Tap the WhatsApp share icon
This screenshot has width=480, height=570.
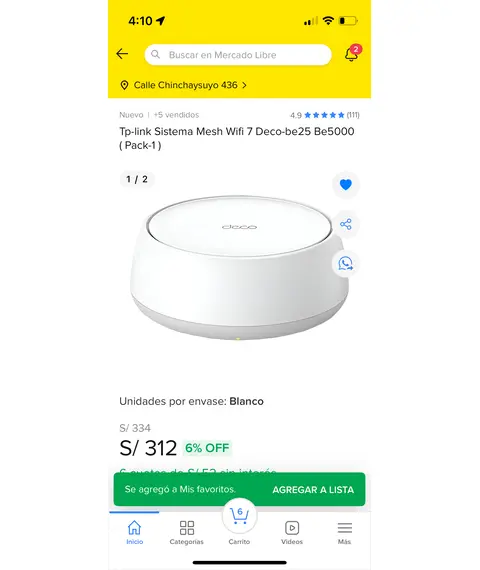click(x=345, y=263)
